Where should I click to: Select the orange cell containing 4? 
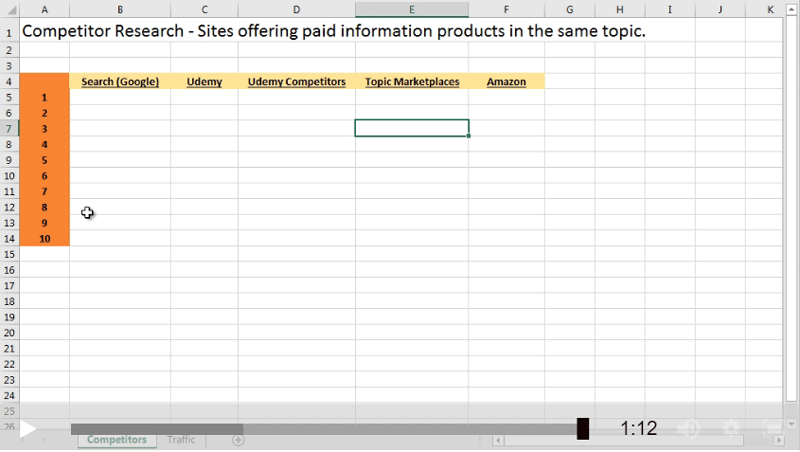coord(44,144)
